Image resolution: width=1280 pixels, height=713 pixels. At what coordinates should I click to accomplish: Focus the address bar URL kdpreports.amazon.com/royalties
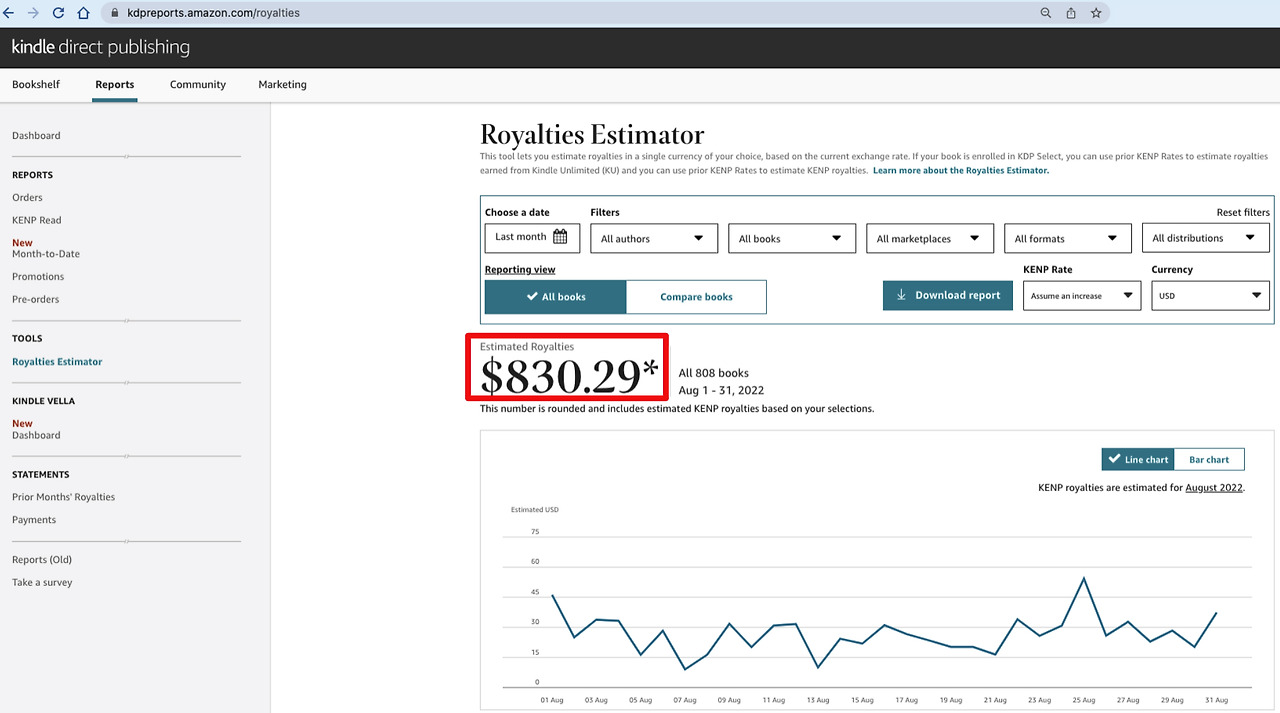pos(213,13)
